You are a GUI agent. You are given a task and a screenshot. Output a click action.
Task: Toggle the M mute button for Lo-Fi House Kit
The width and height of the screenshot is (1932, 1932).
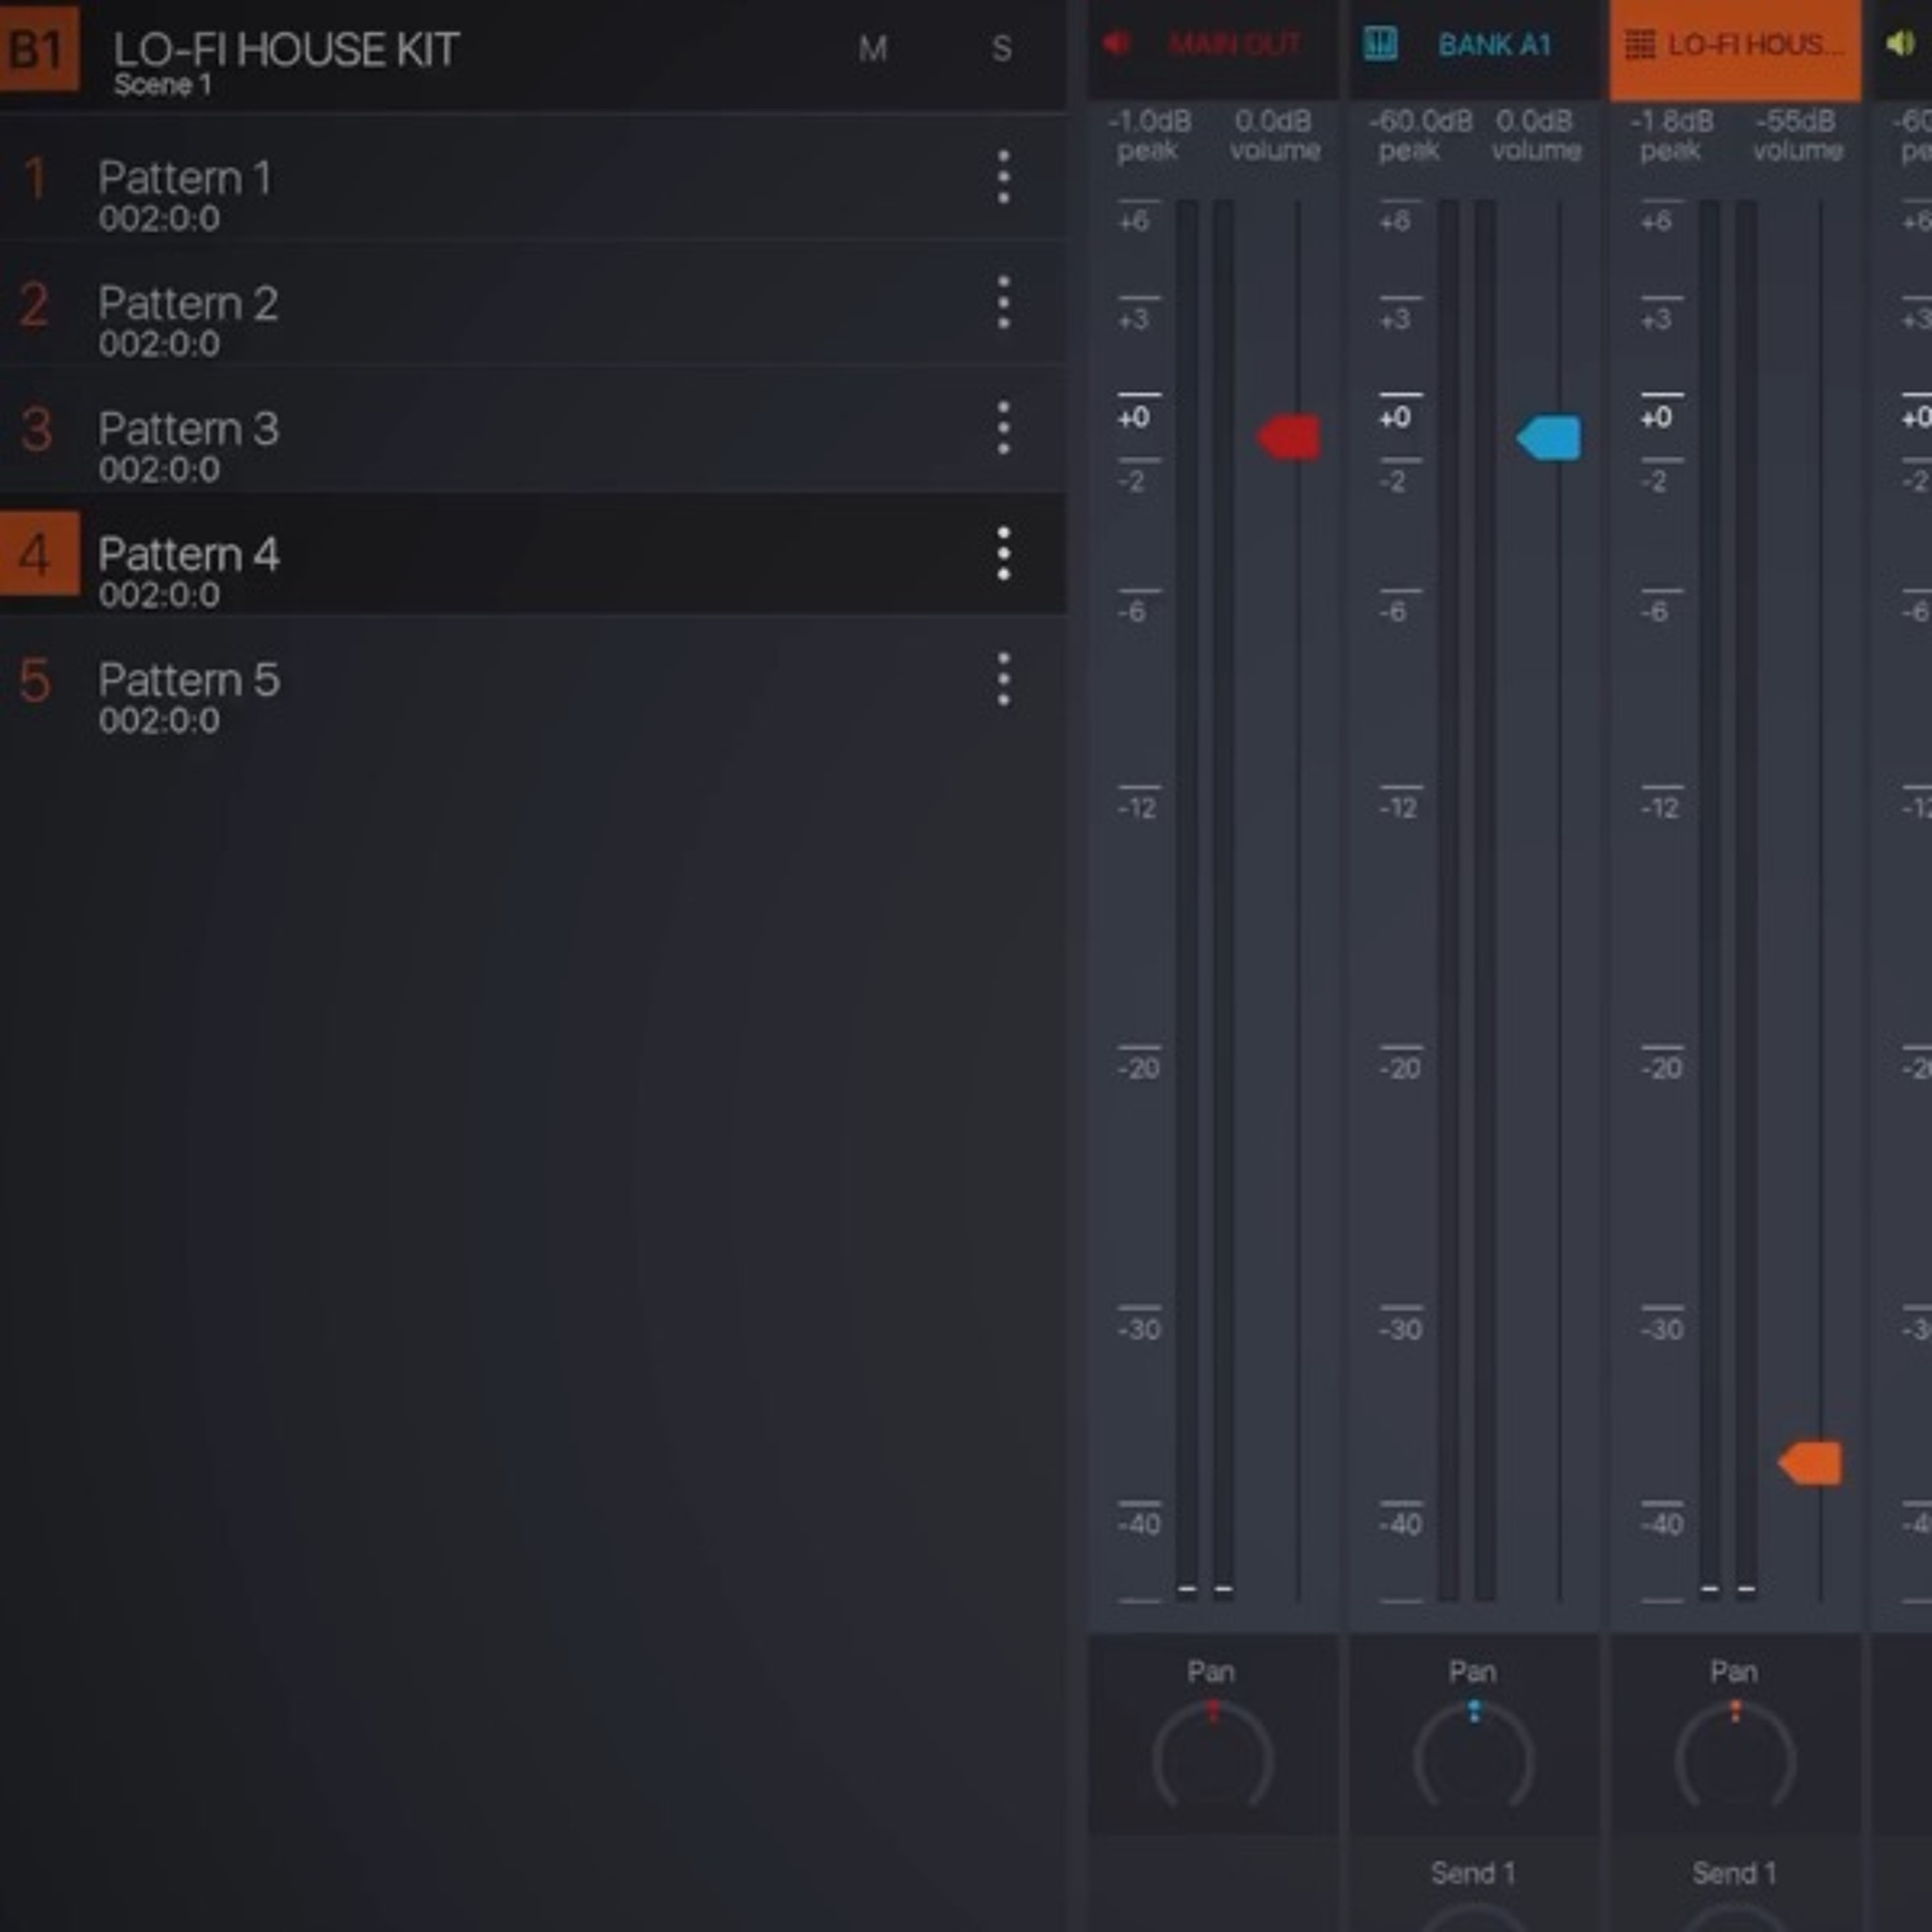(x=872, y=48)
